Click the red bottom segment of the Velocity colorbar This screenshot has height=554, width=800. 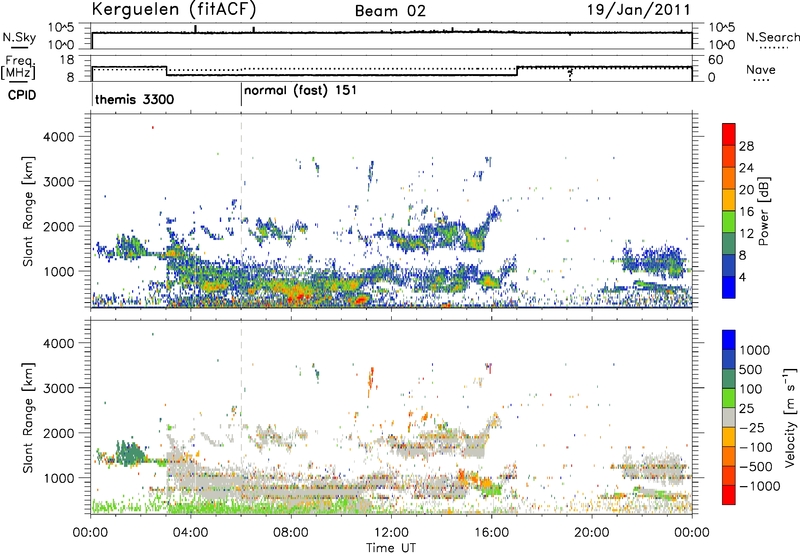click(729, 495)
